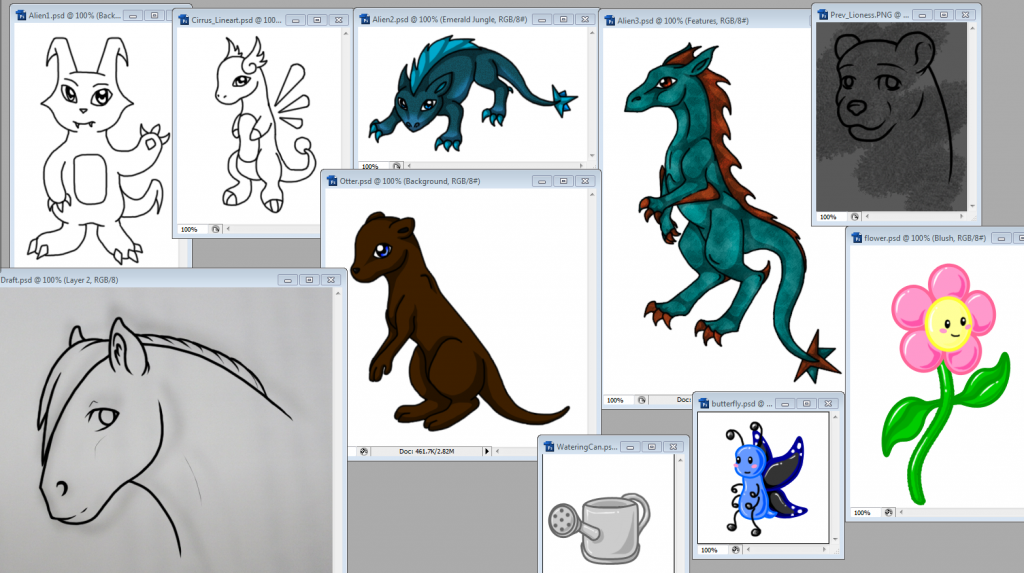Click the Ps icon in Alien2.psd title bar

click(x=365, y=19)
